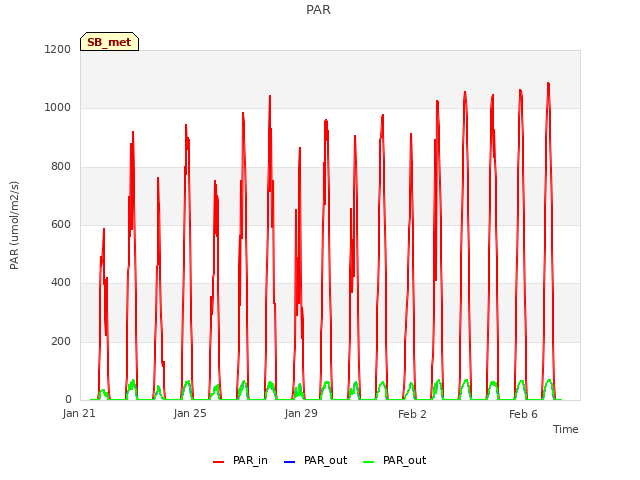Viewport: 640px width, 480px height.
Task: Click the green PAR_out legend swatch
Action: pyautogui.click(x=369, y=462)
